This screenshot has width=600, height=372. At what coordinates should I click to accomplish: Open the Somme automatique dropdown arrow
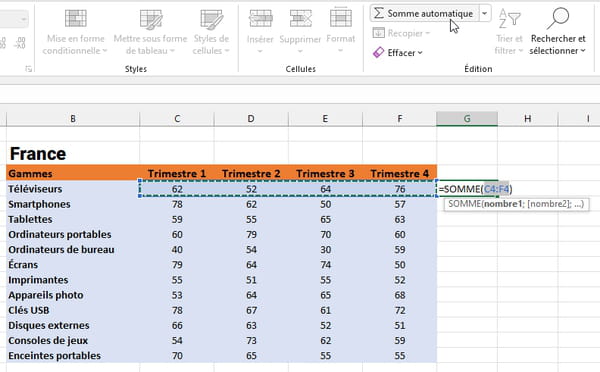point(484,13)
